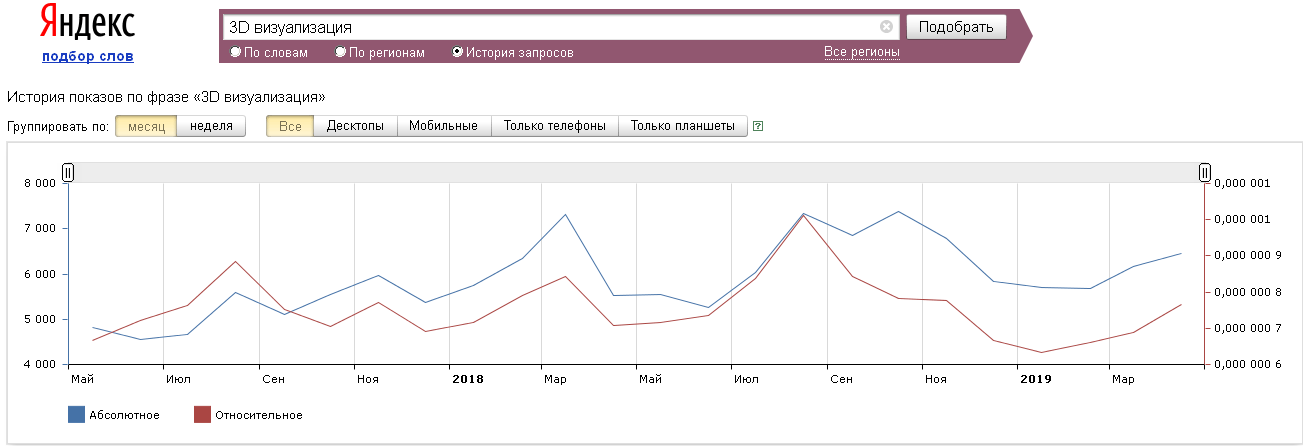This screenshot has height=446, width=1303.
Task: Select the «По словам» radio option
Action: tap(236, 52)
